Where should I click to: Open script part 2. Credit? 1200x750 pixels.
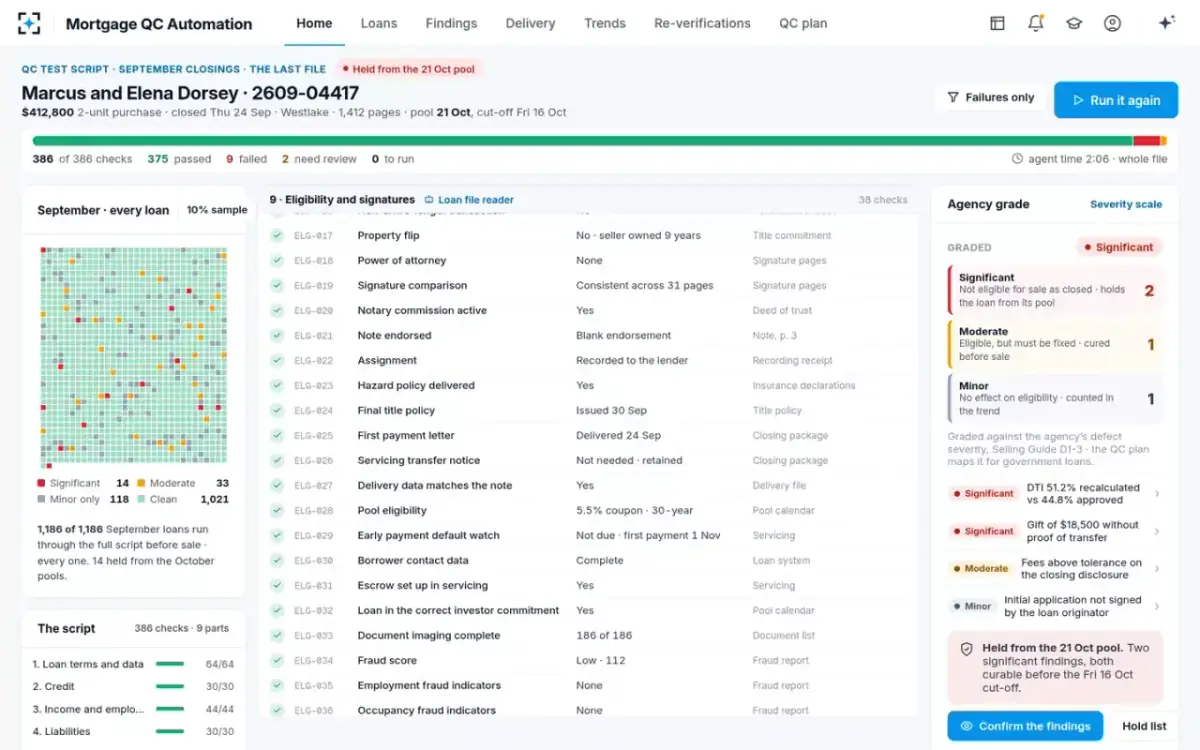click(x=133, y=687)
